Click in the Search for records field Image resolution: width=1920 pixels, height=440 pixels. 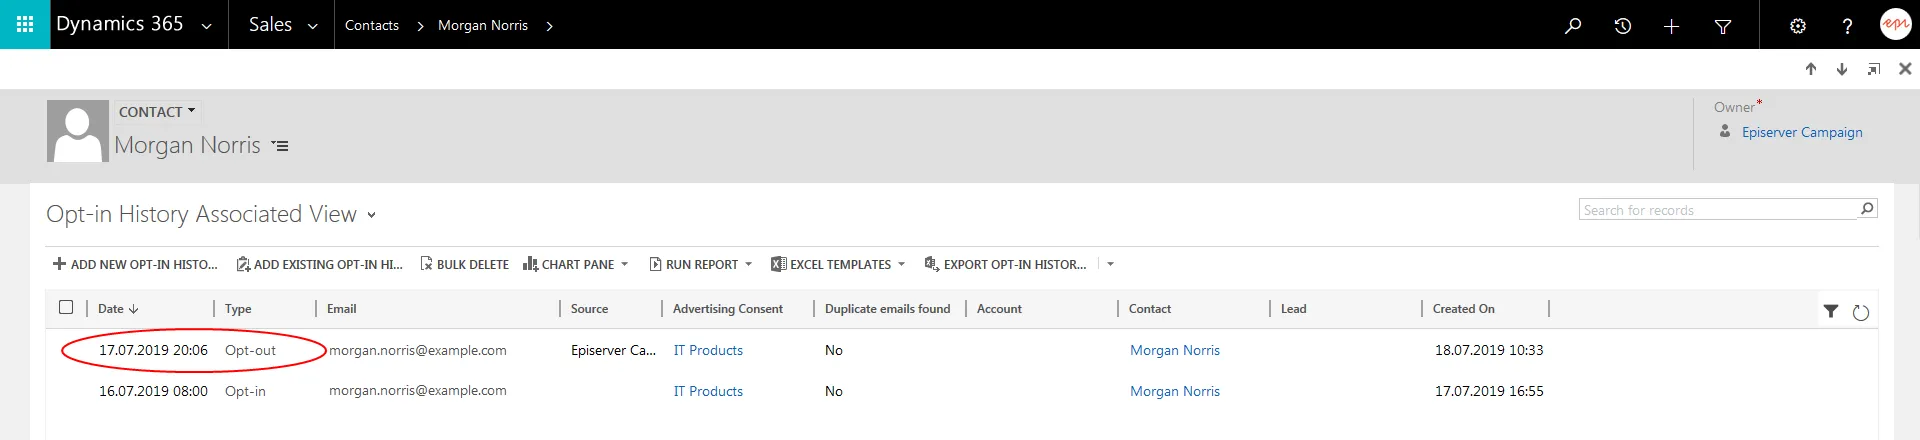point(1718,209)
